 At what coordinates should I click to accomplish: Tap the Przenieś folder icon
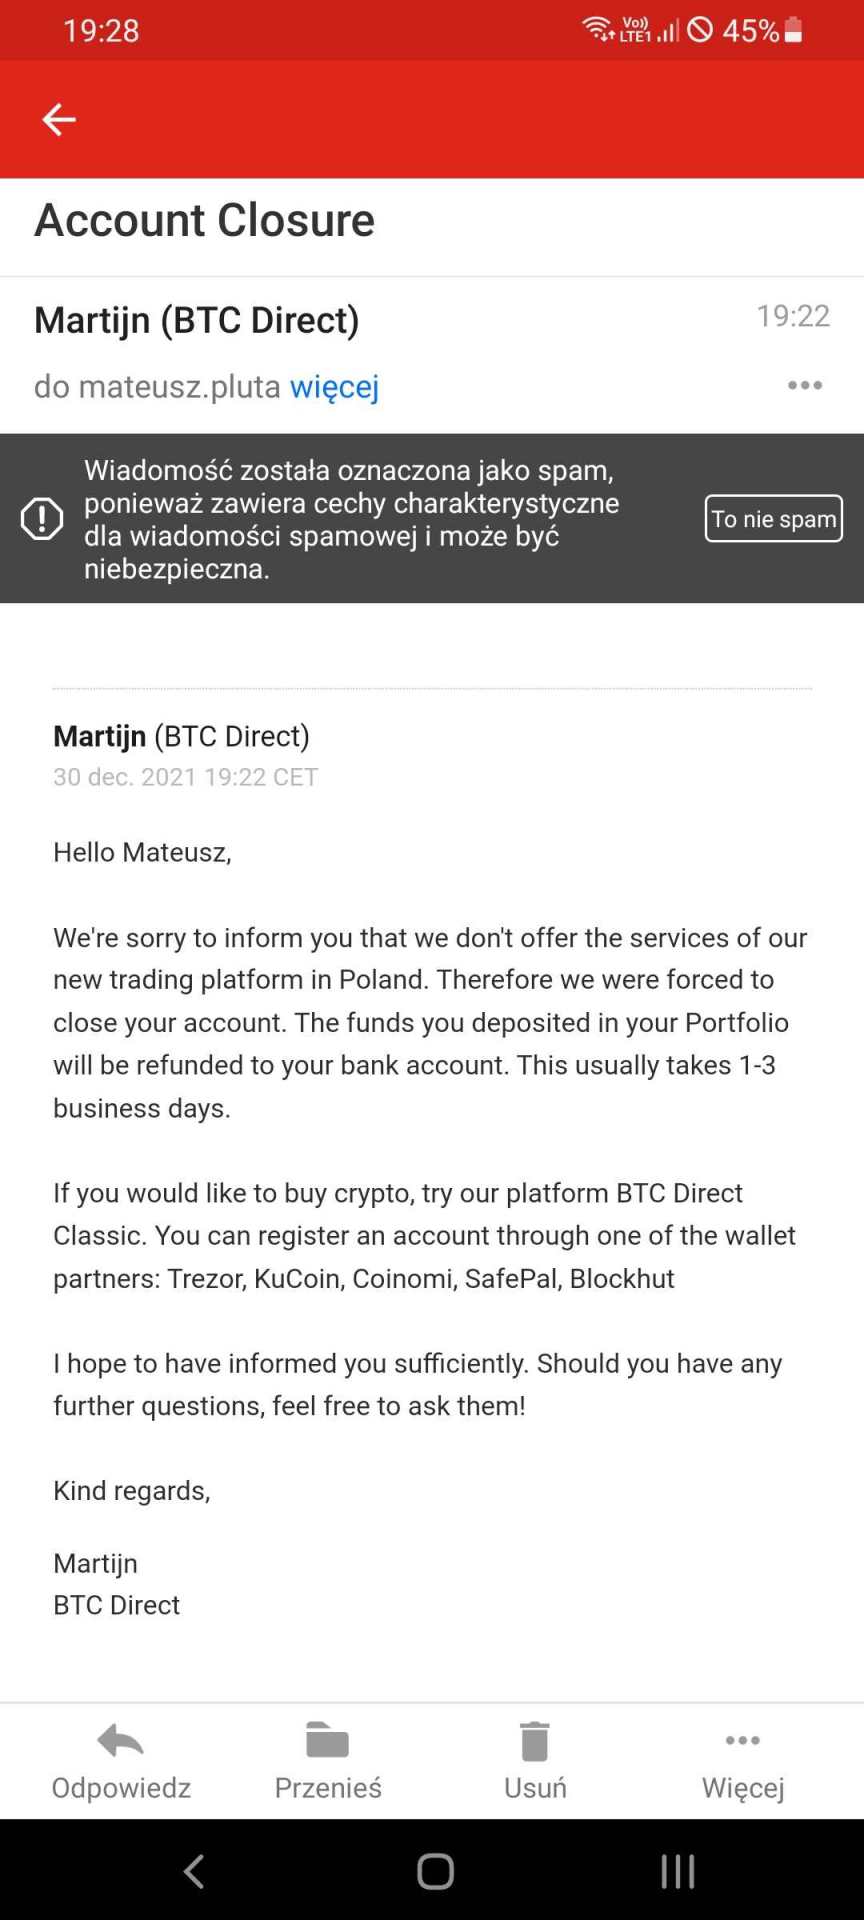(x=327, y=1741)
